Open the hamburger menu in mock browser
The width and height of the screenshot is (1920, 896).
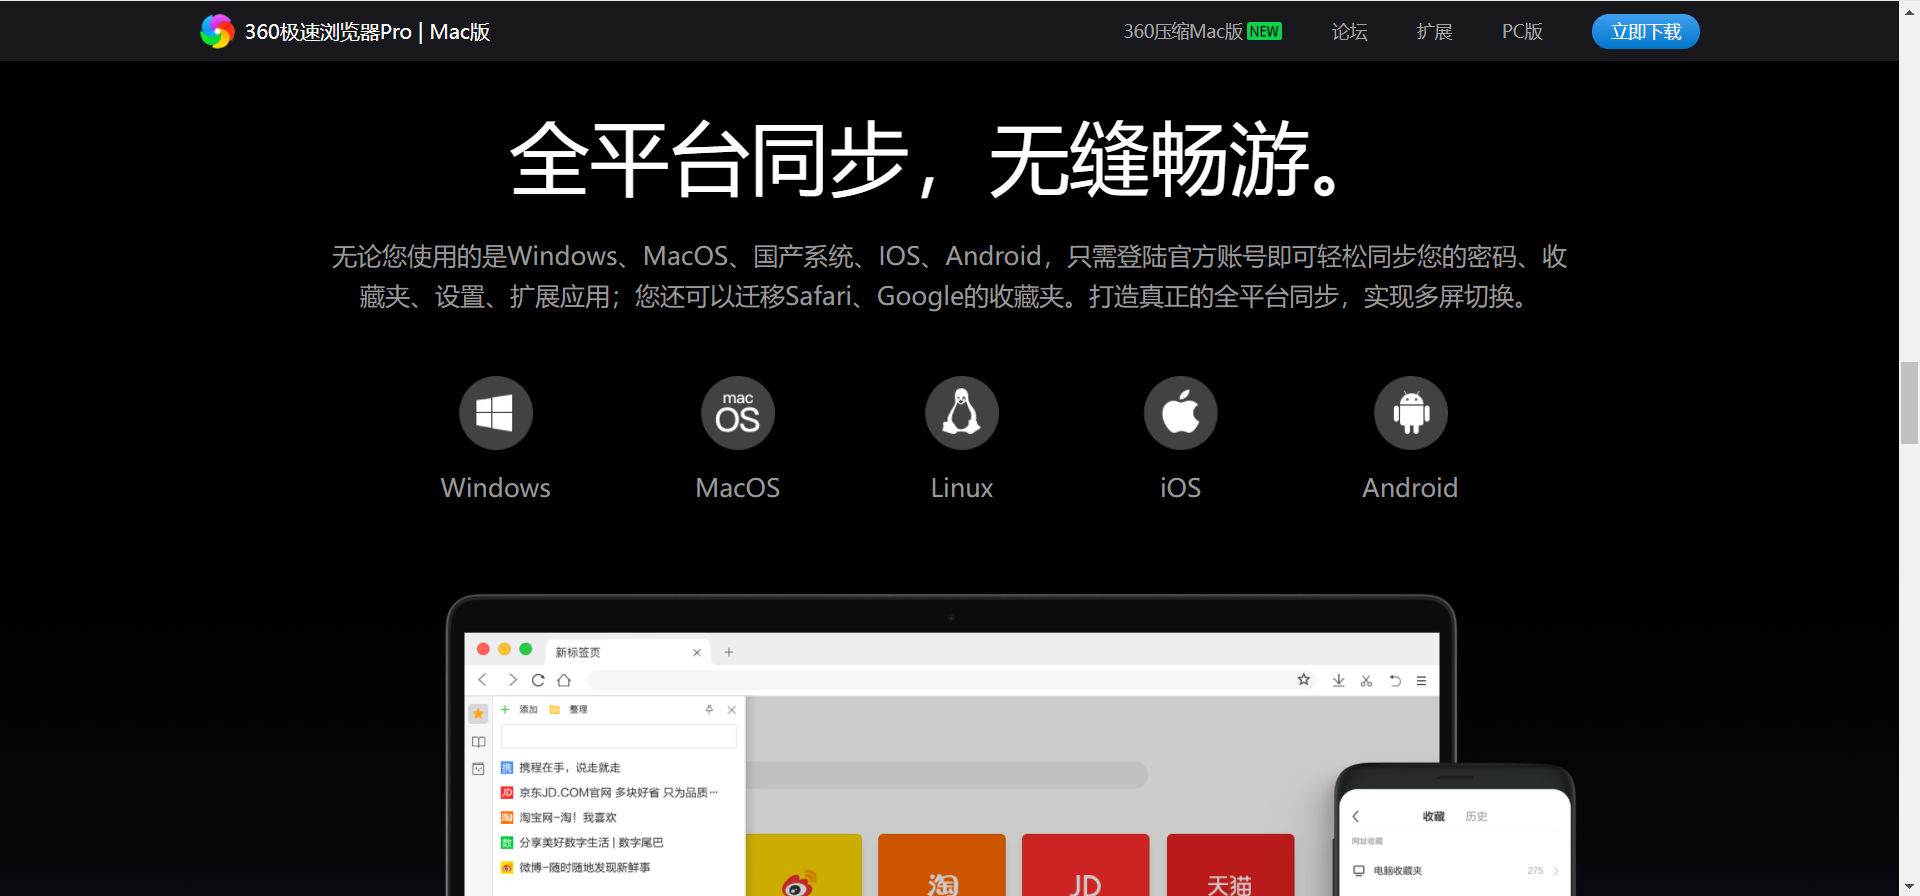[1421, 681]
